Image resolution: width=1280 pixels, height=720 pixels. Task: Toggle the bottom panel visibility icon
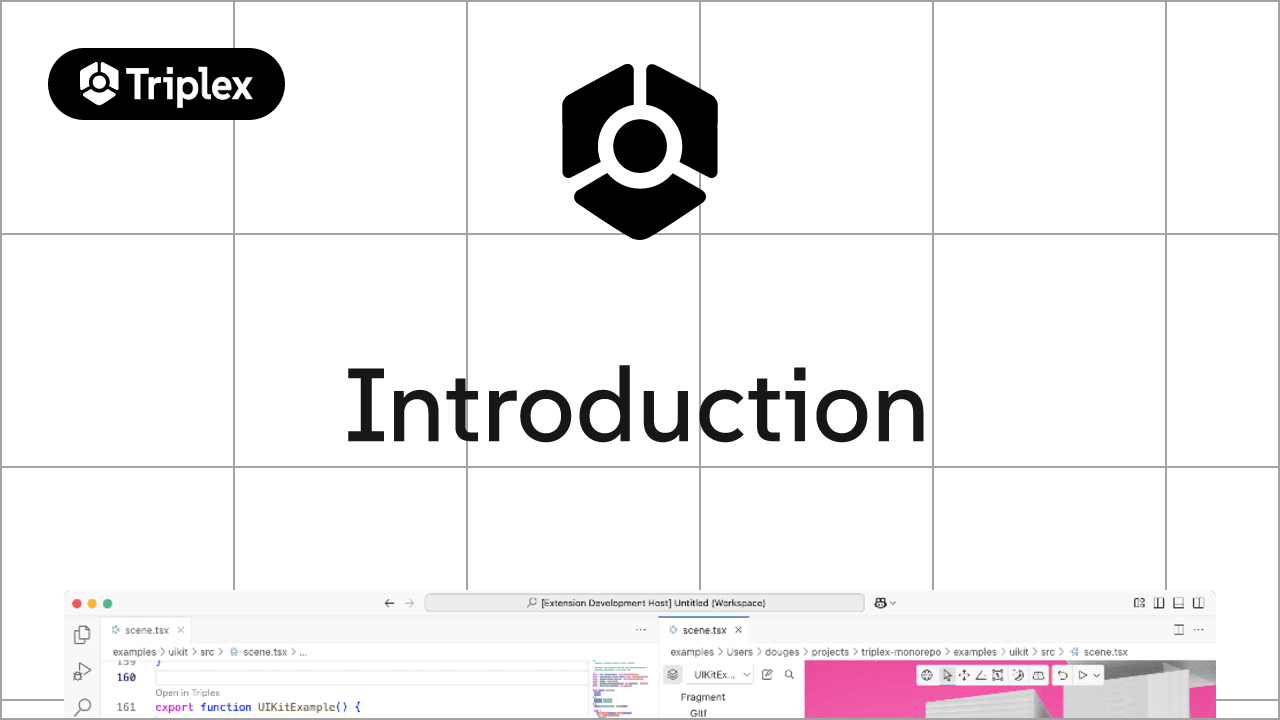pos(1179,603)
